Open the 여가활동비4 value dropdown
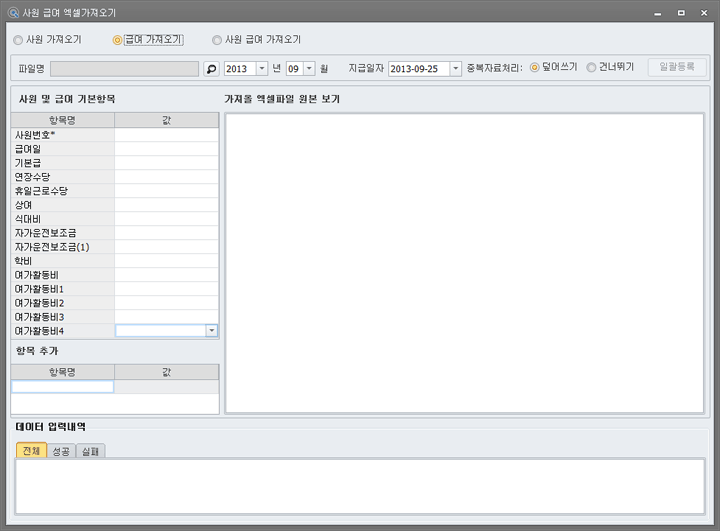Viewport: 720px width, 531px height. [x=211, y=330]
